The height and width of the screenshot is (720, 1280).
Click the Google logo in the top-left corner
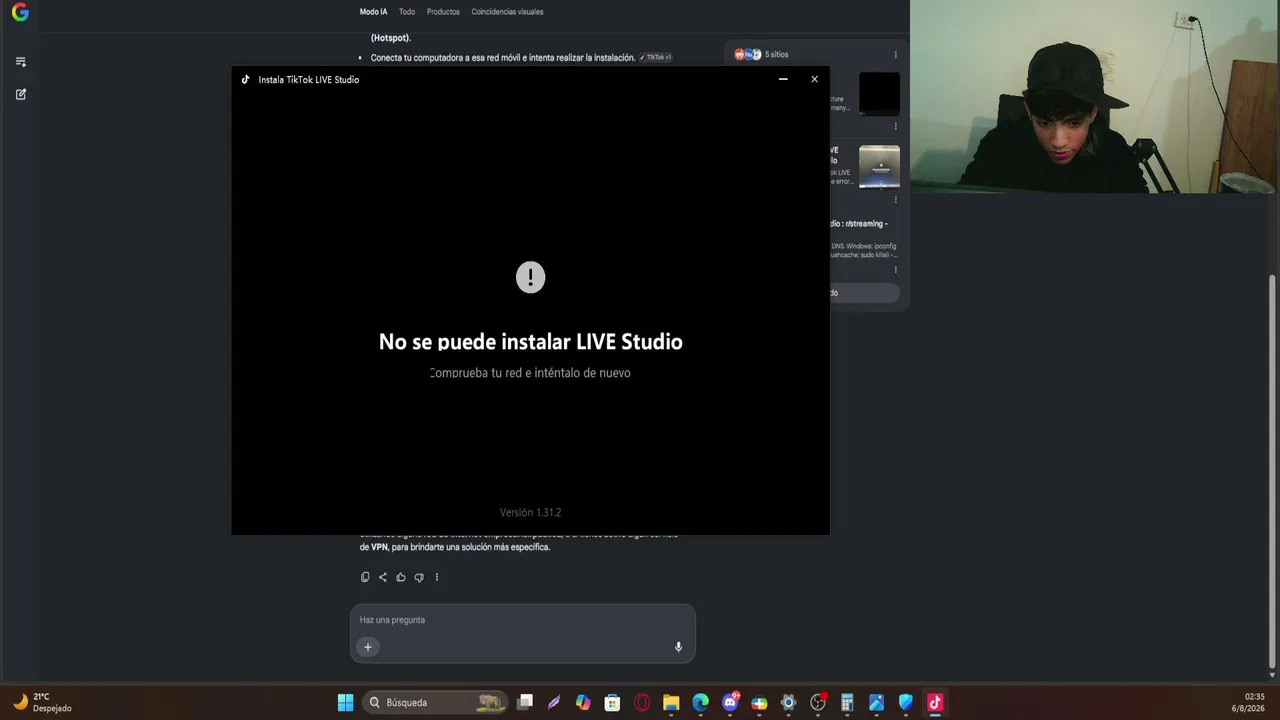click(x=20, y=13)
